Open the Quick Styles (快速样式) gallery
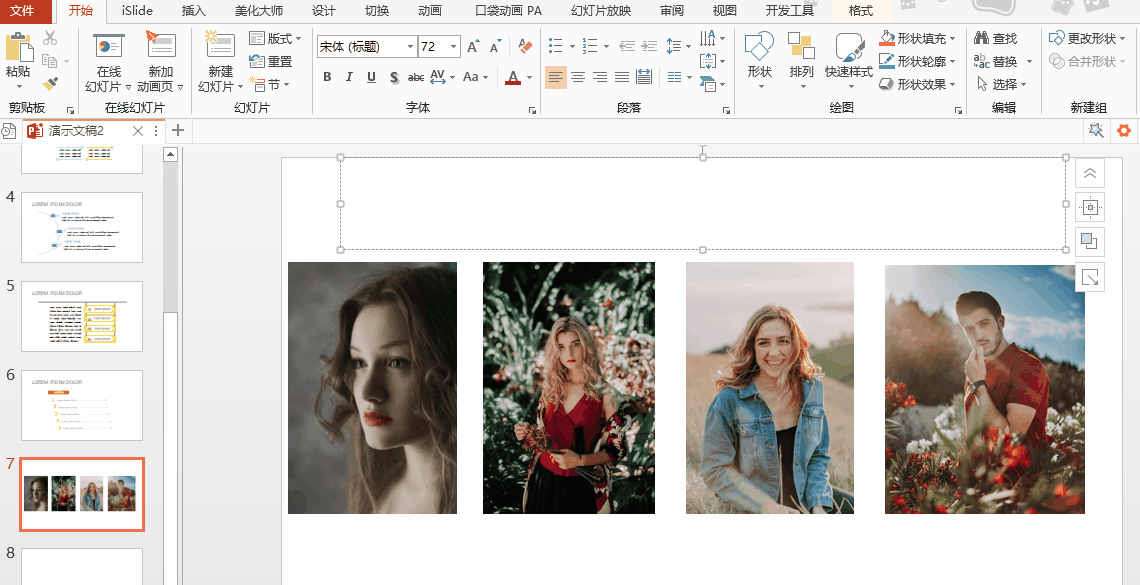The height and width of the screenshot is (585, 1140). (848, 62)
